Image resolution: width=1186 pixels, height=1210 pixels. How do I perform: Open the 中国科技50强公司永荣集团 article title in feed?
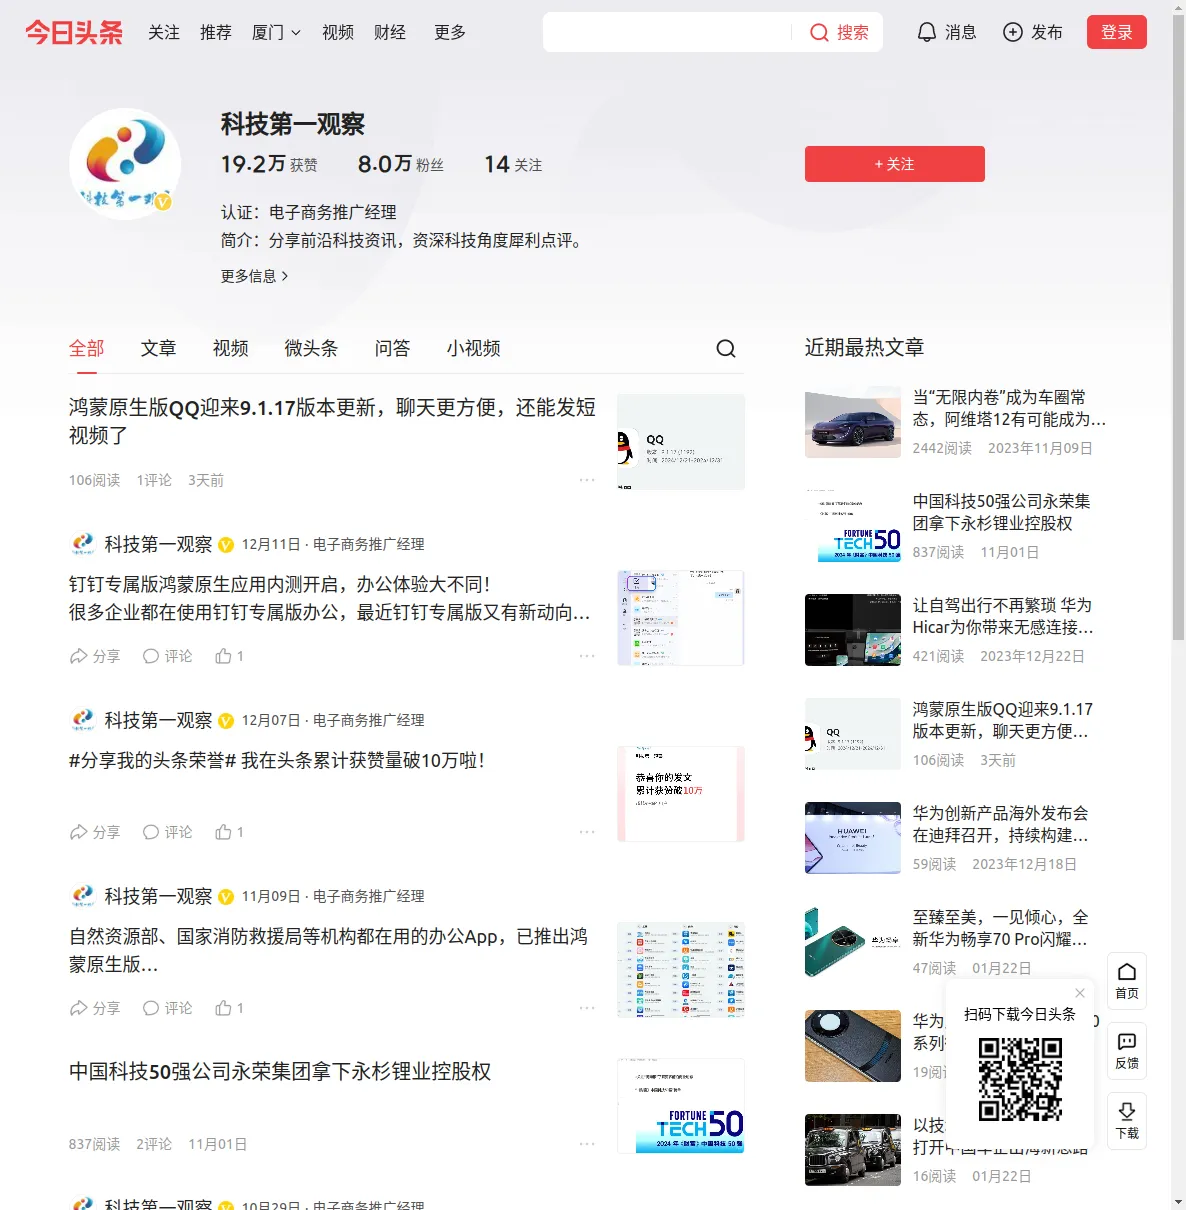pos(280,1072)
